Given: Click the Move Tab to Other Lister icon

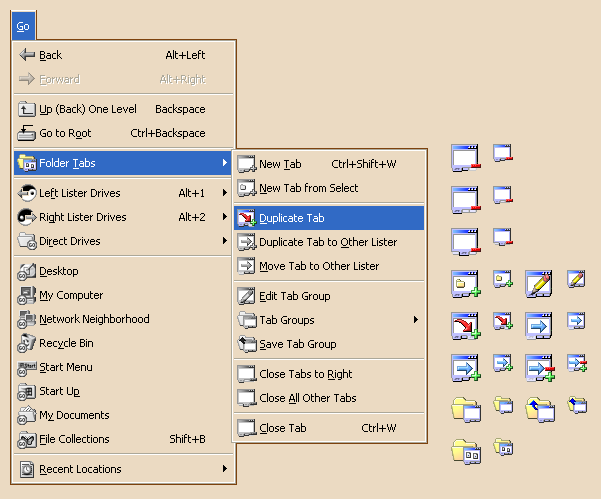Looking at the screenshot, I should point(246,266).
